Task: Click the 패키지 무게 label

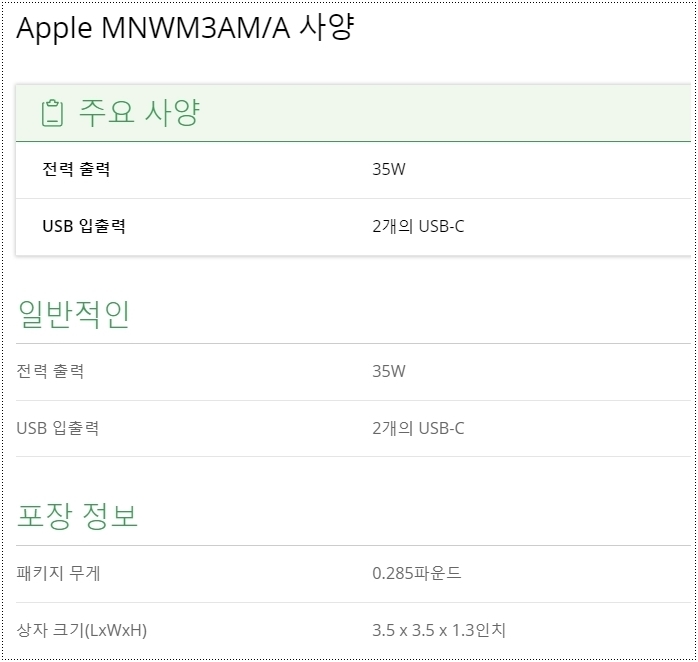Action: [58, 573]
